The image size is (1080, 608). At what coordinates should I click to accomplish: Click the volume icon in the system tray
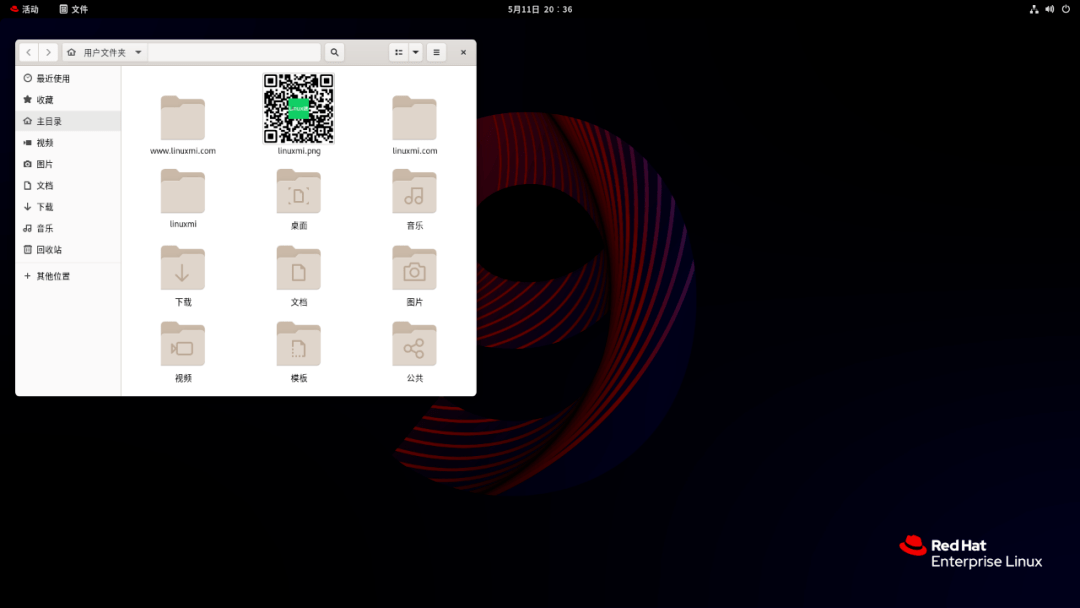(x=1049, y=9)
